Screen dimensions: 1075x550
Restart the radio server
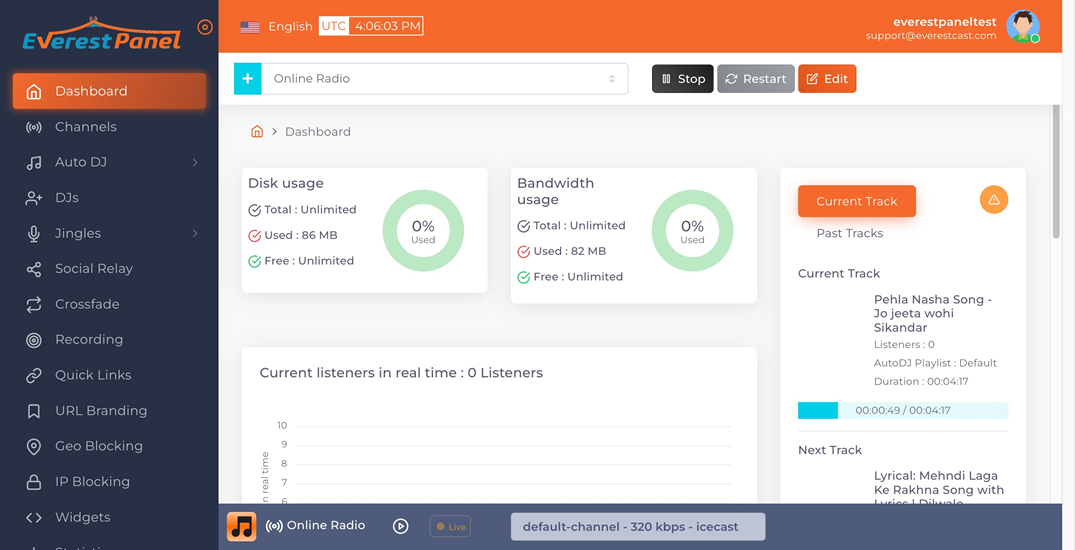[755, 79]
